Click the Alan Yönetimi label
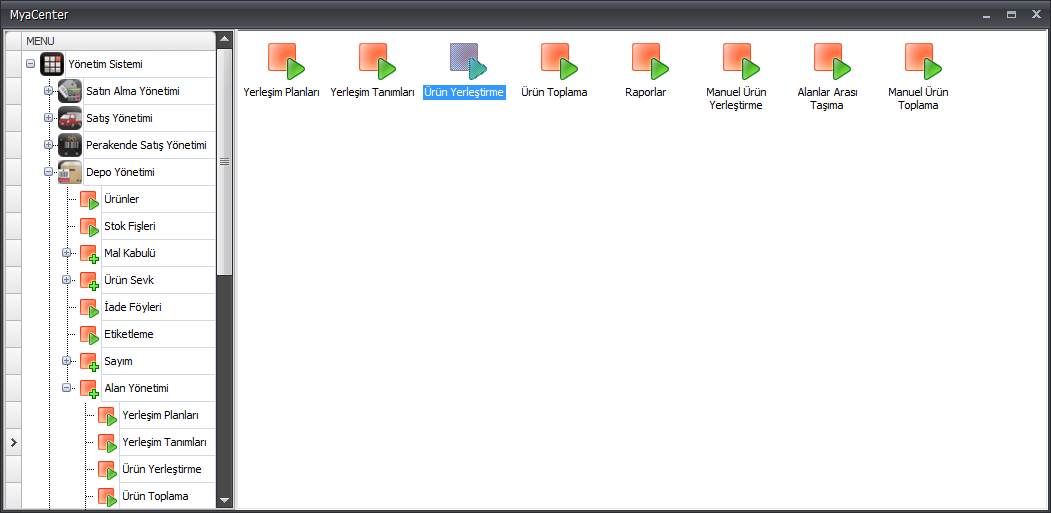The width and height of the screenshot is (1051, 513). click(136, 388)
